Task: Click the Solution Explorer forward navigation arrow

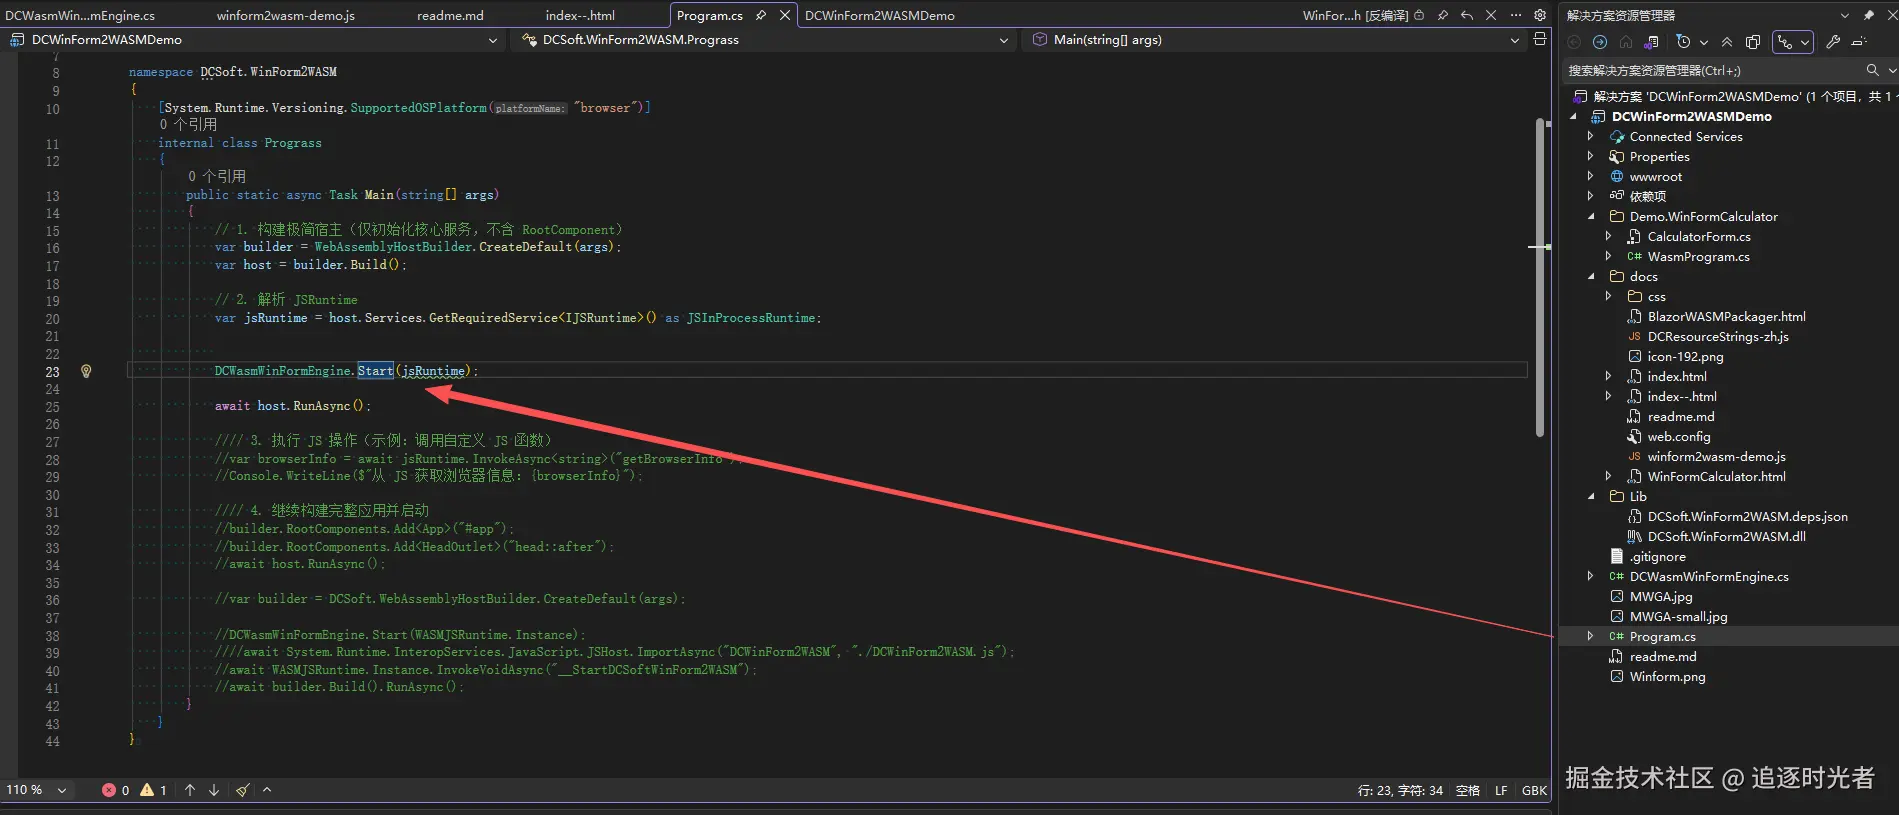Action: 1600,42
